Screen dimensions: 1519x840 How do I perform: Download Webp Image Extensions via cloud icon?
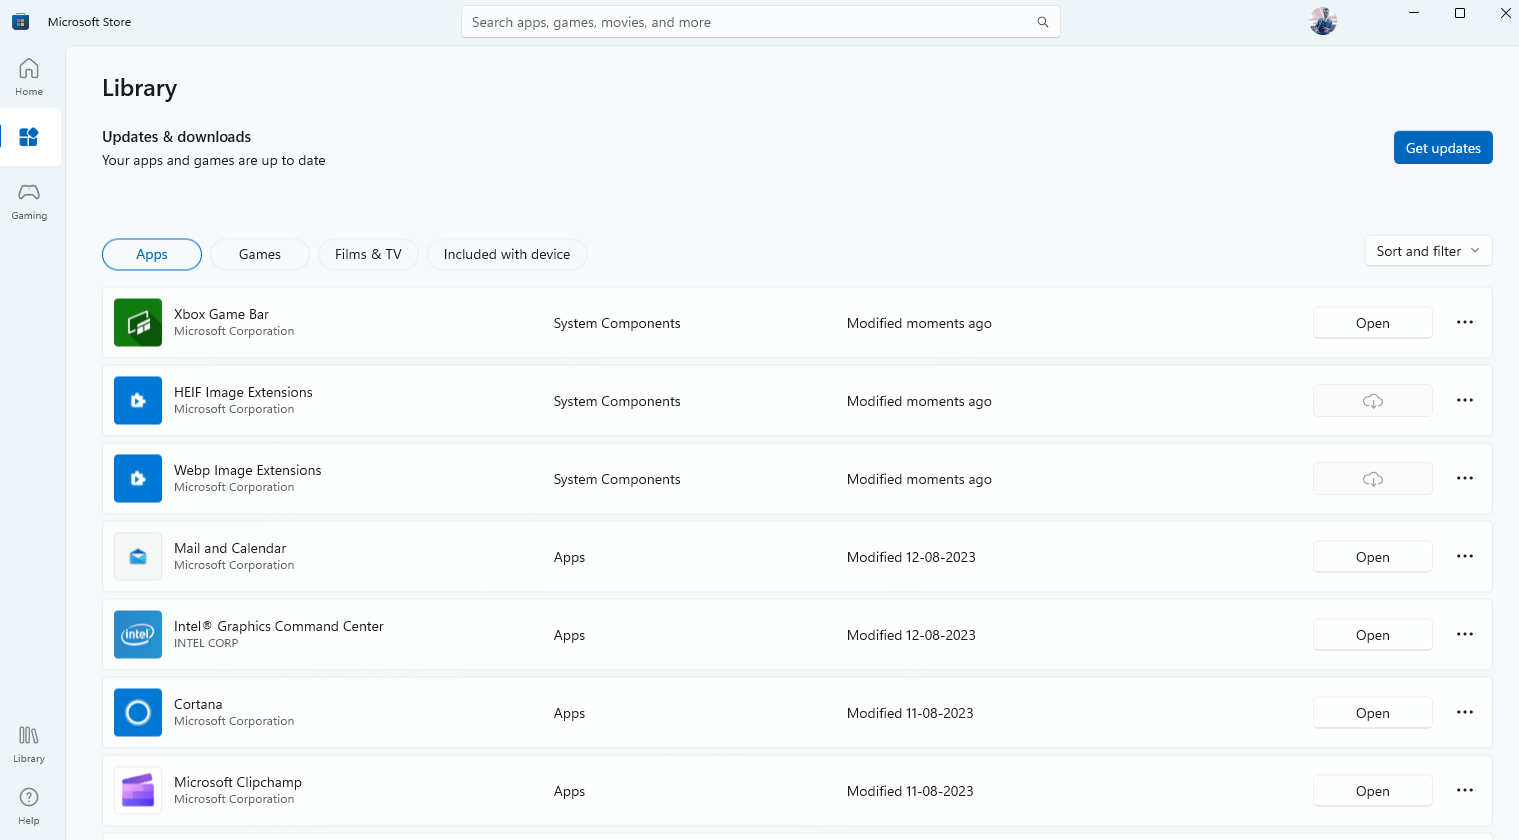[1372, 479]
